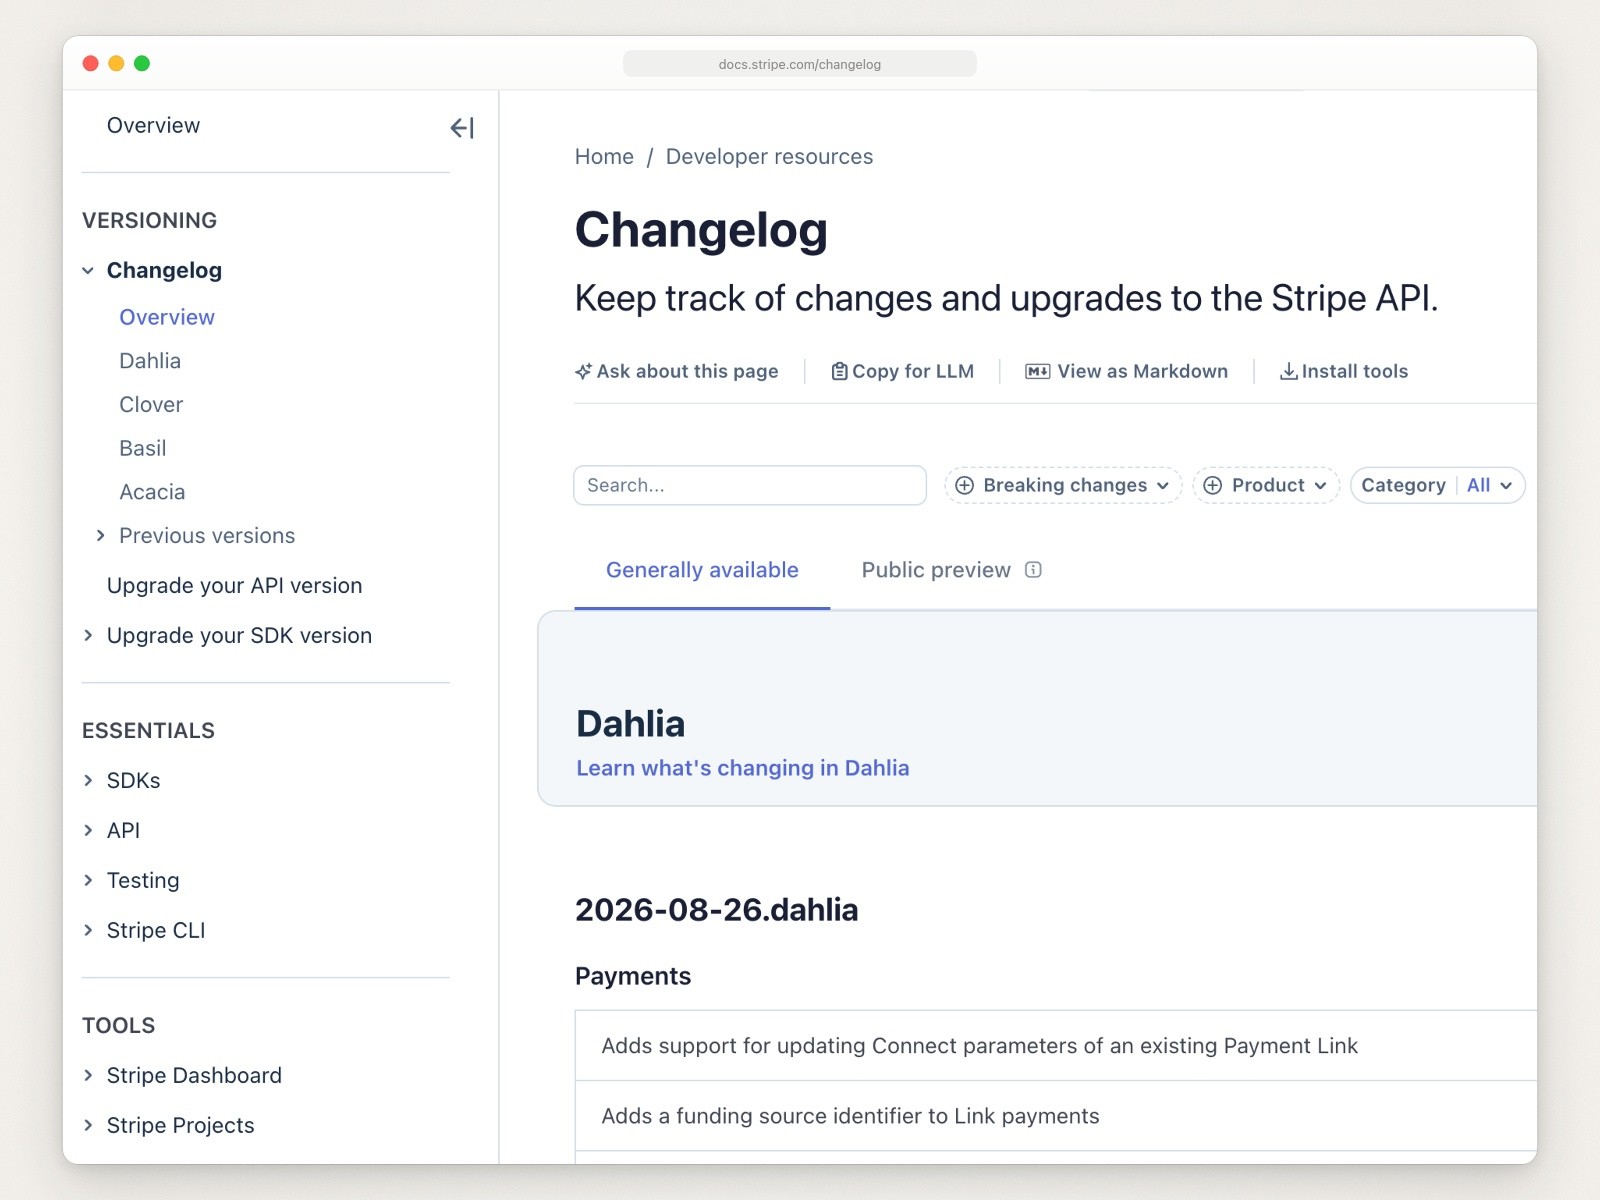Image resolution: width=1600 pixels, height=1200 pixels.
Task: Select Acacia in sidebar
Action: point(152,493)
